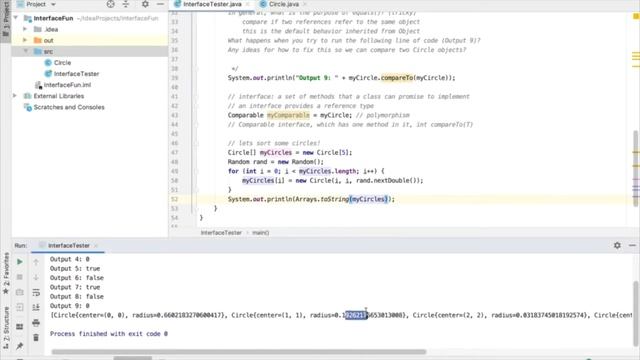Click the Down the stack trace arrow

coord(36,278)
